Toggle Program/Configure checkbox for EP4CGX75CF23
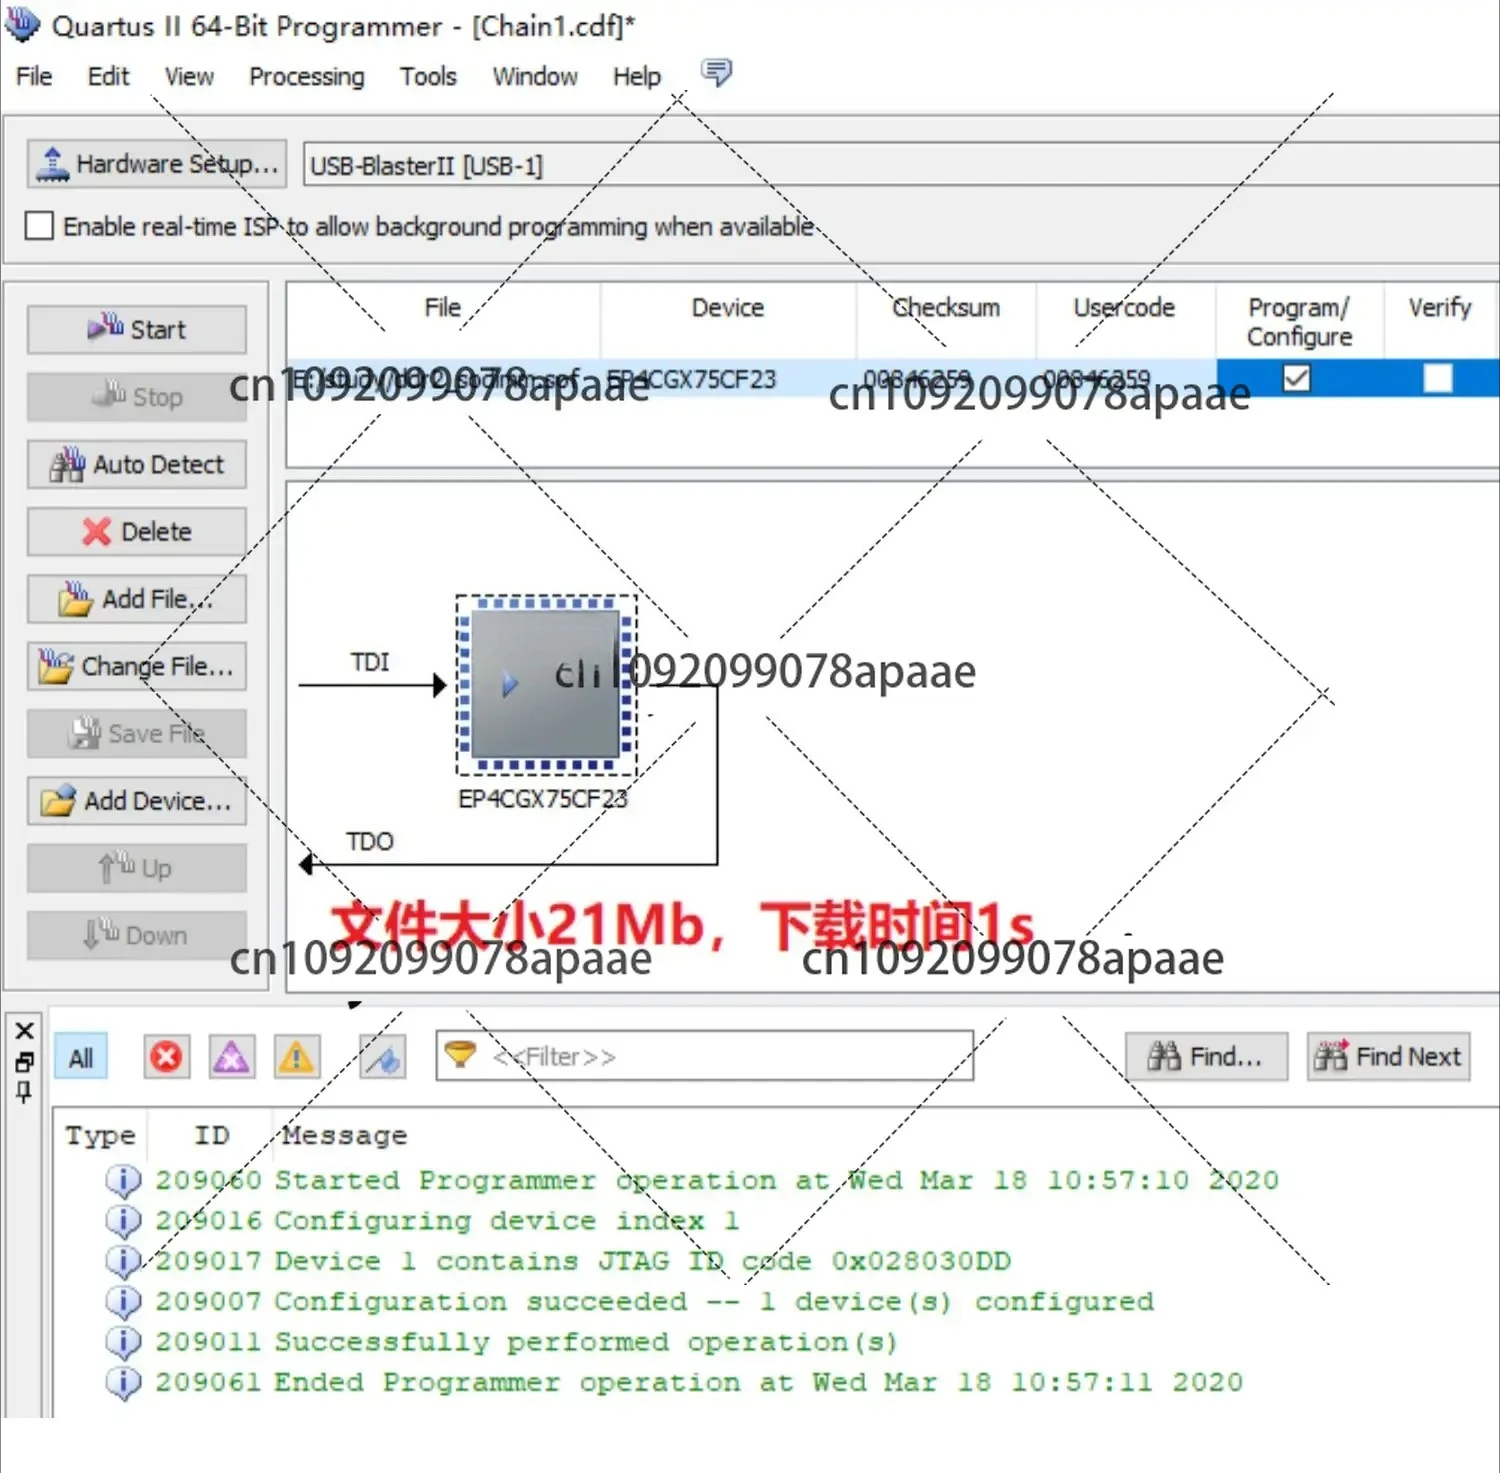The height and width of the screenshot is (1473, 1500). click(x=1296, y=378)
